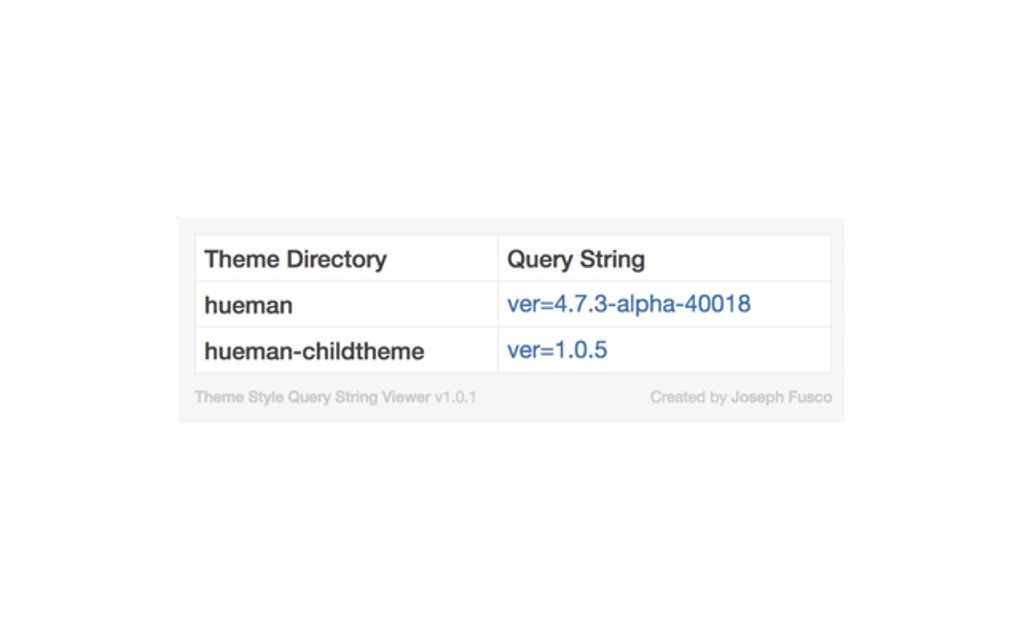Click the Theme Directory column header

tap(295, 259)
